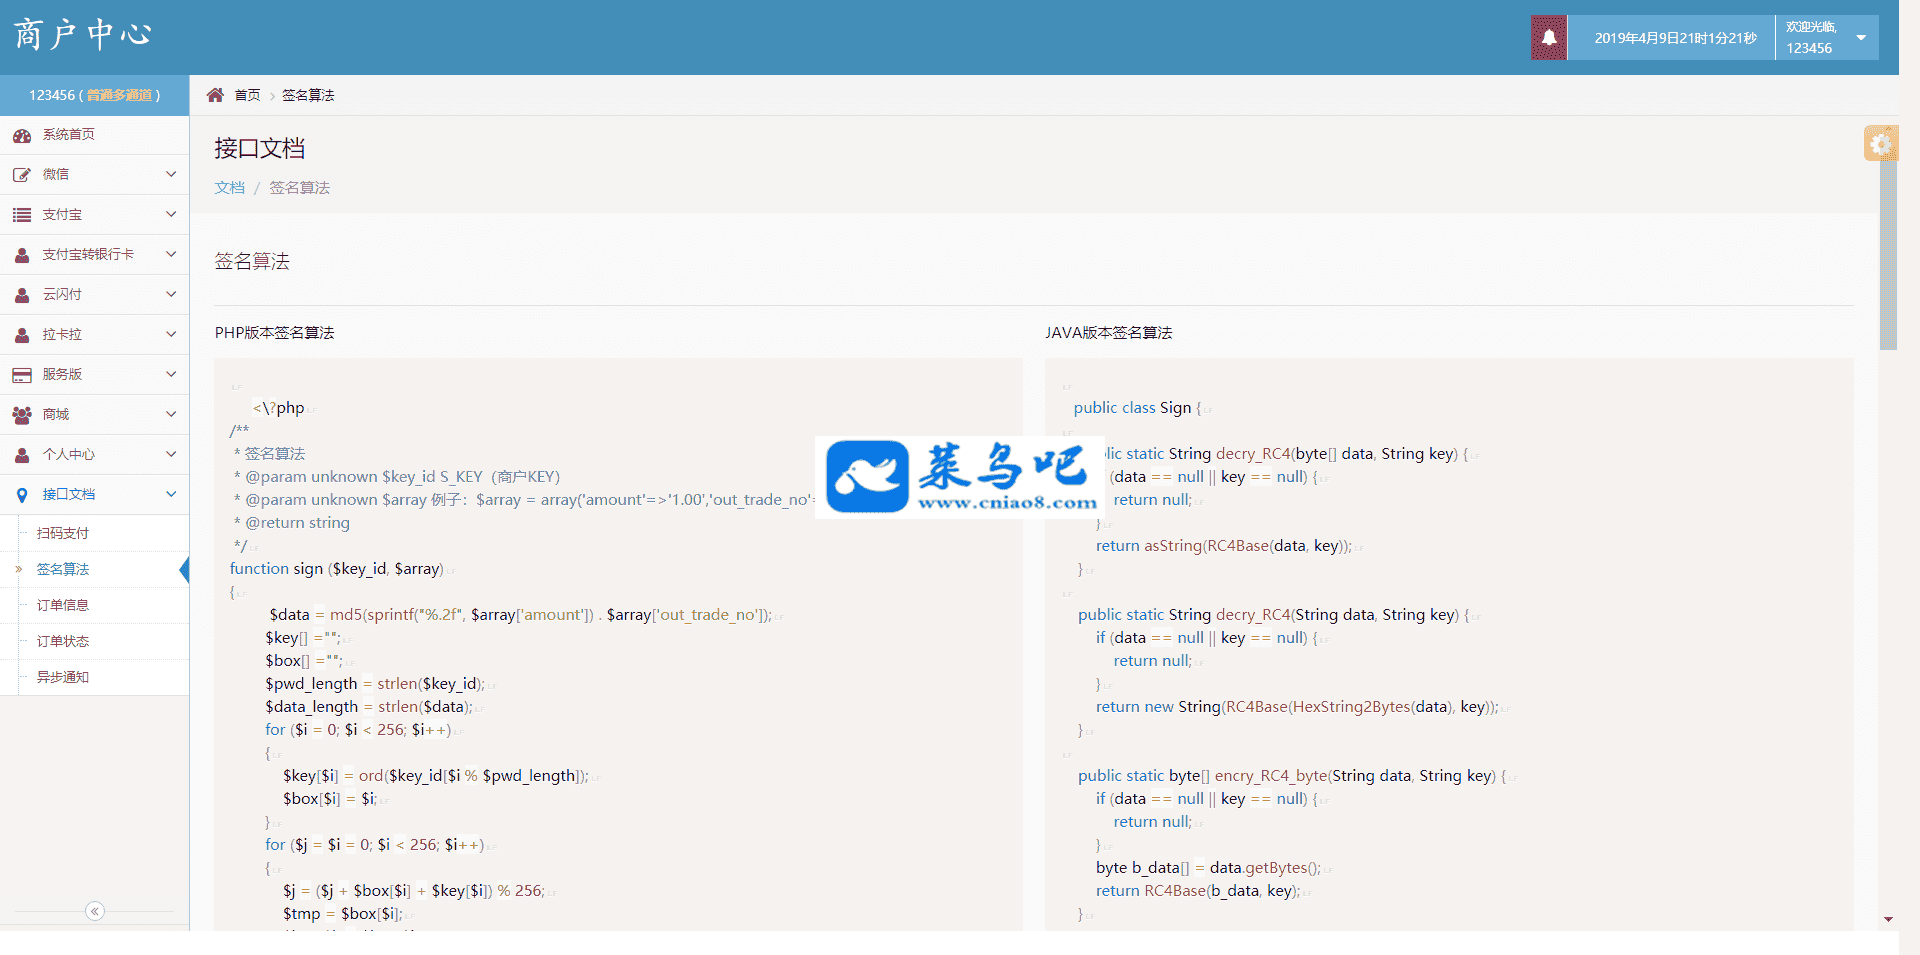Open the 异步通知 submenu item
The image size is (1920, 955).
(63, 677)
